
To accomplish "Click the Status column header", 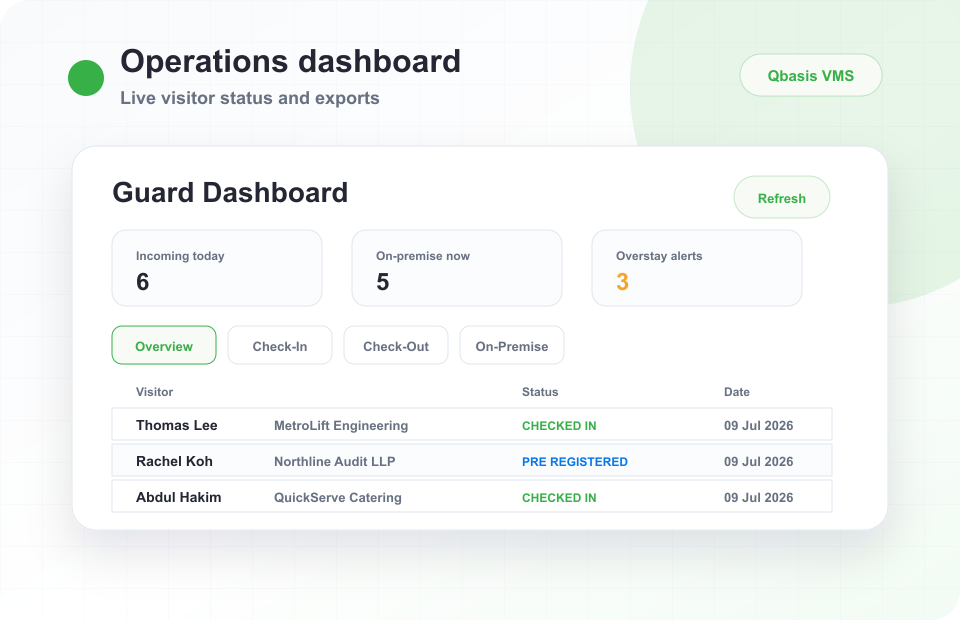I will pos(540,392).
